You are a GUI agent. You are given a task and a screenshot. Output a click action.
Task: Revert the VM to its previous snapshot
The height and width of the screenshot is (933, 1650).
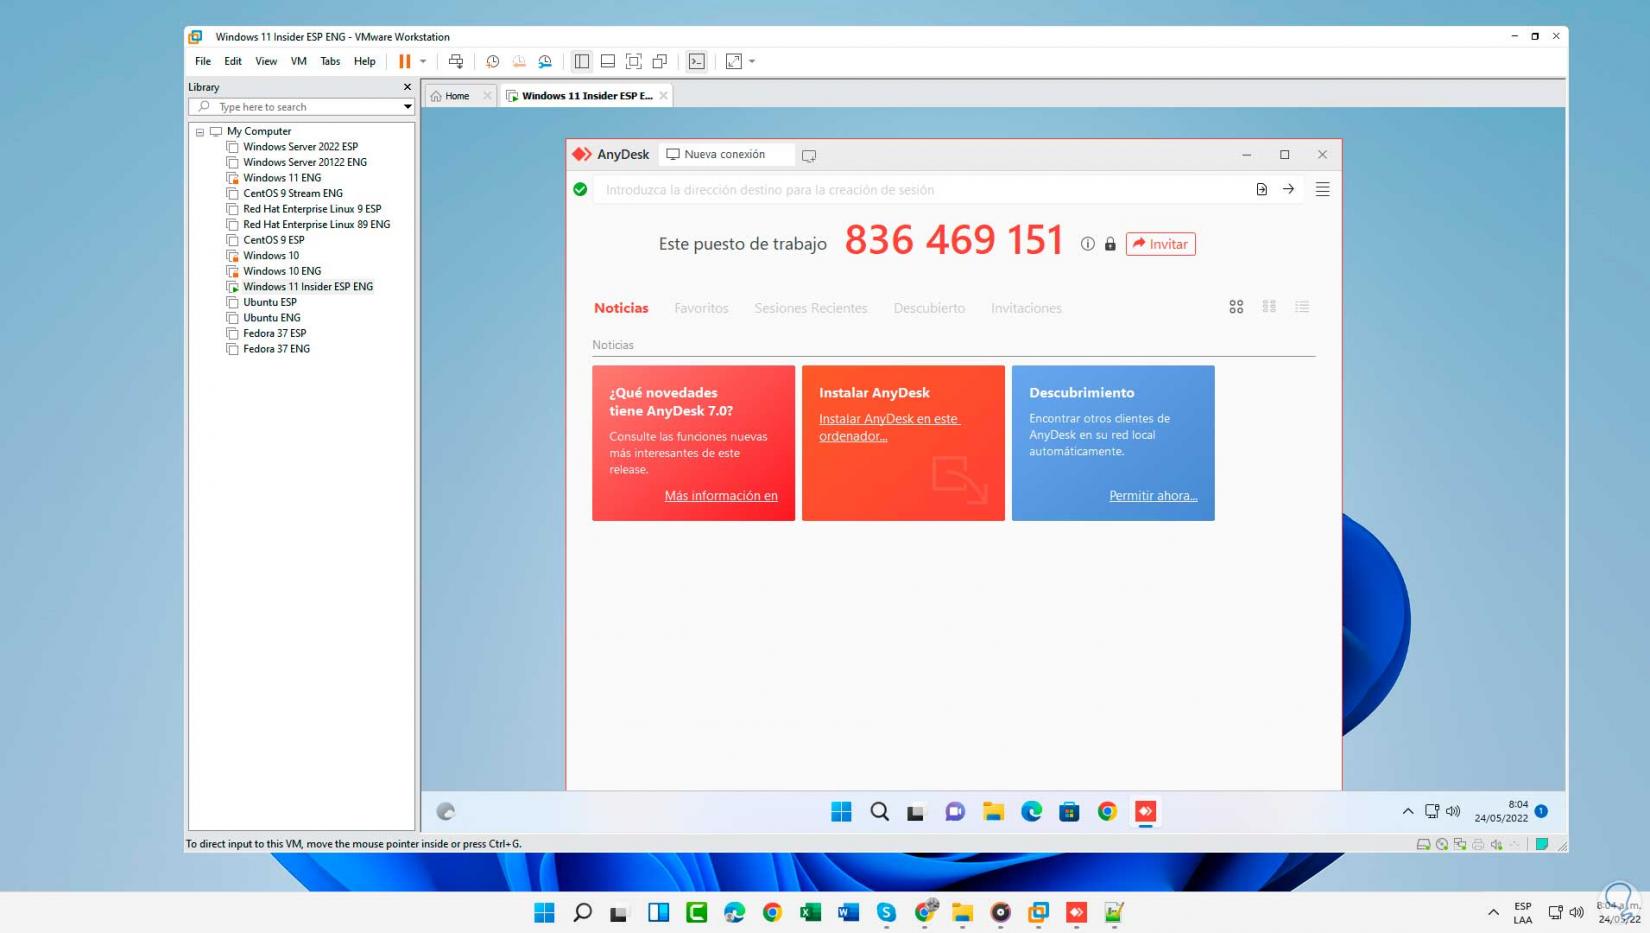[519, 61]
